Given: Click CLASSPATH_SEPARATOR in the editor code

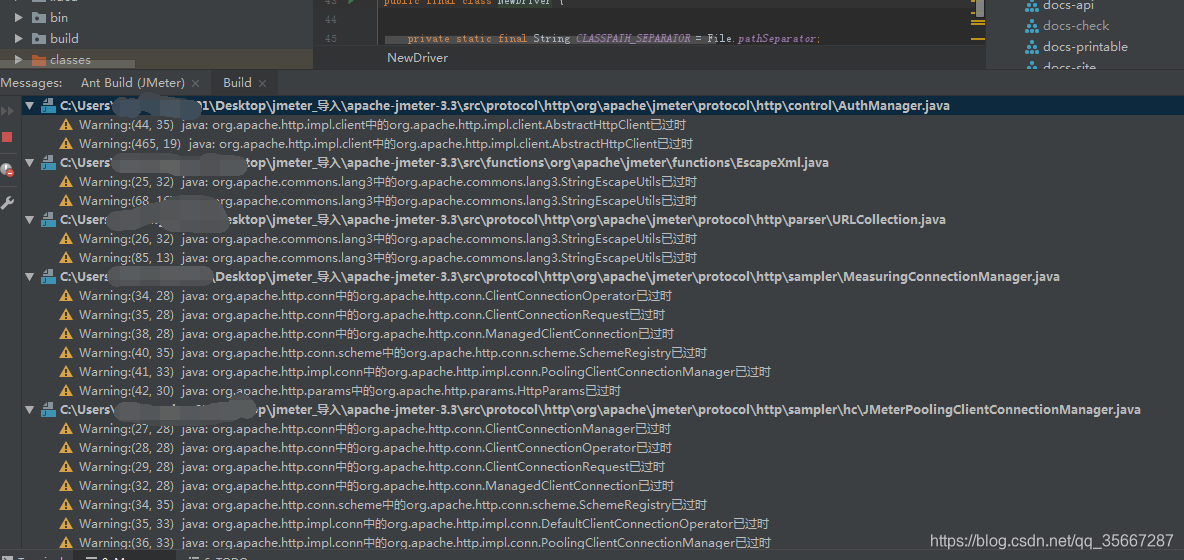Looking at the screenshot, I should [x=634, y=38].
